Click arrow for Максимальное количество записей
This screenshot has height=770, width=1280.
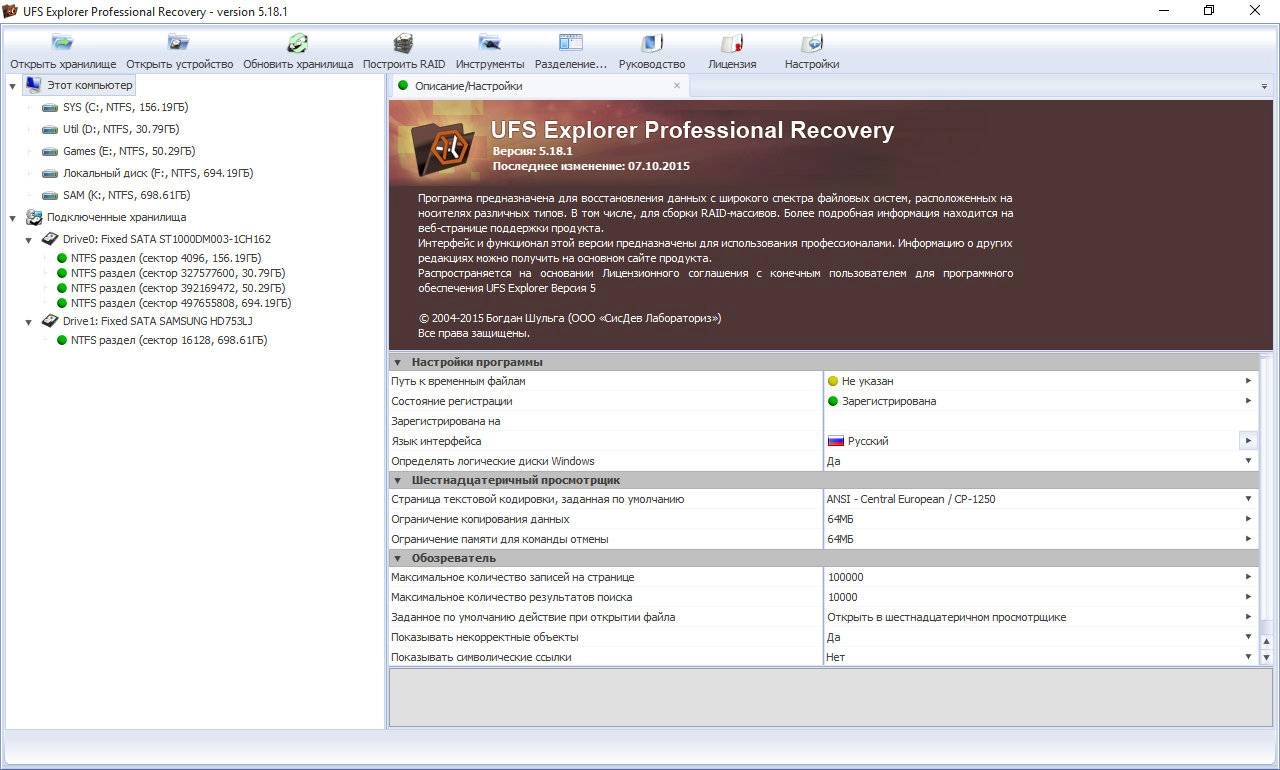click(x=1248, y=577)
